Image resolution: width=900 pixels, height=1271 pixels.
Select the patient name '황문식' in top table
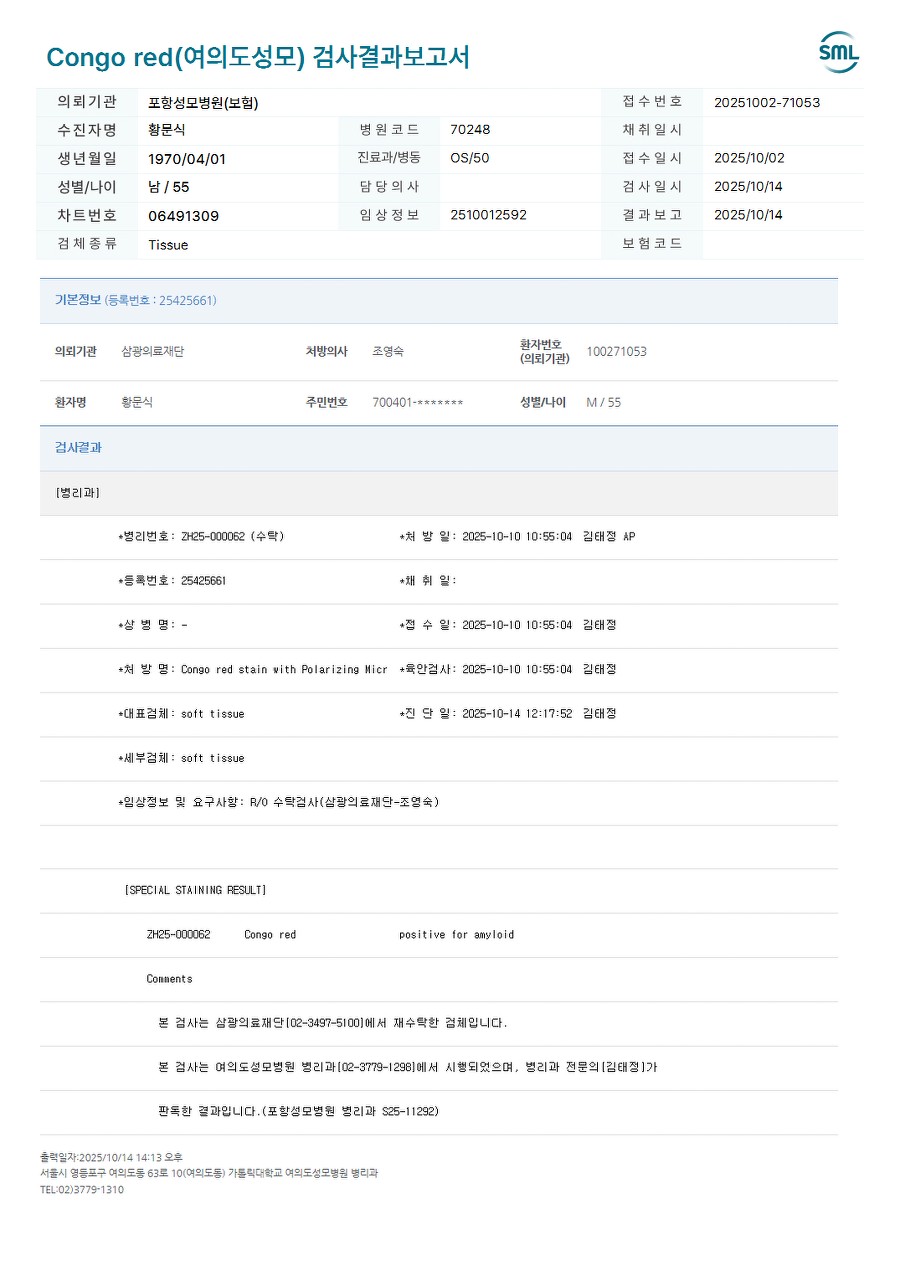click(x=167, y=130)
